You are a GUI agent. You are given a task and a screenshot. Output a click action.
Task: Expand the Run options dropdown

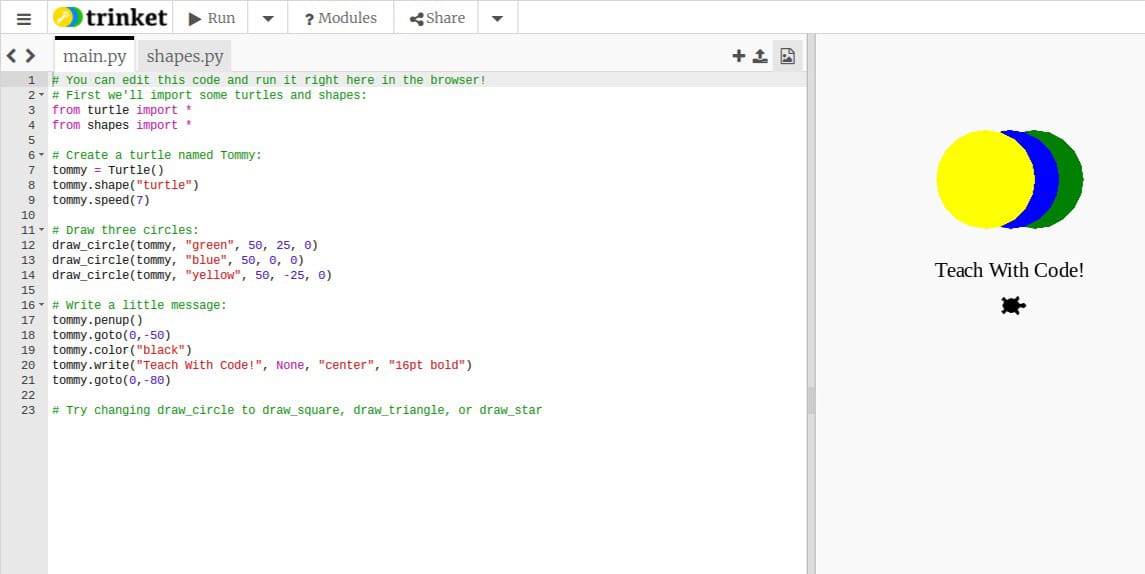(x=268, y=18)
